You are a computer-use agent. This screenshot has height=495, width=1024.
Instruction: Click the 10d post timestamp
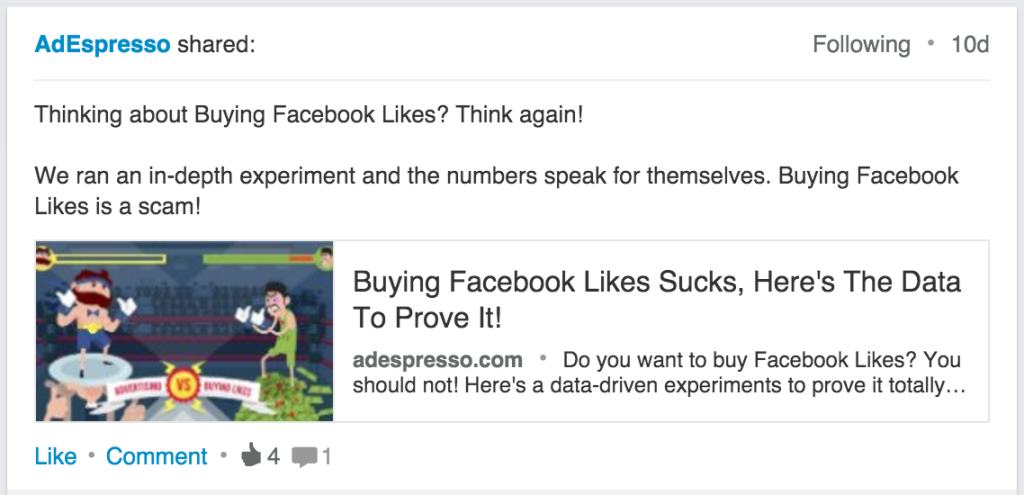point(970,44)
